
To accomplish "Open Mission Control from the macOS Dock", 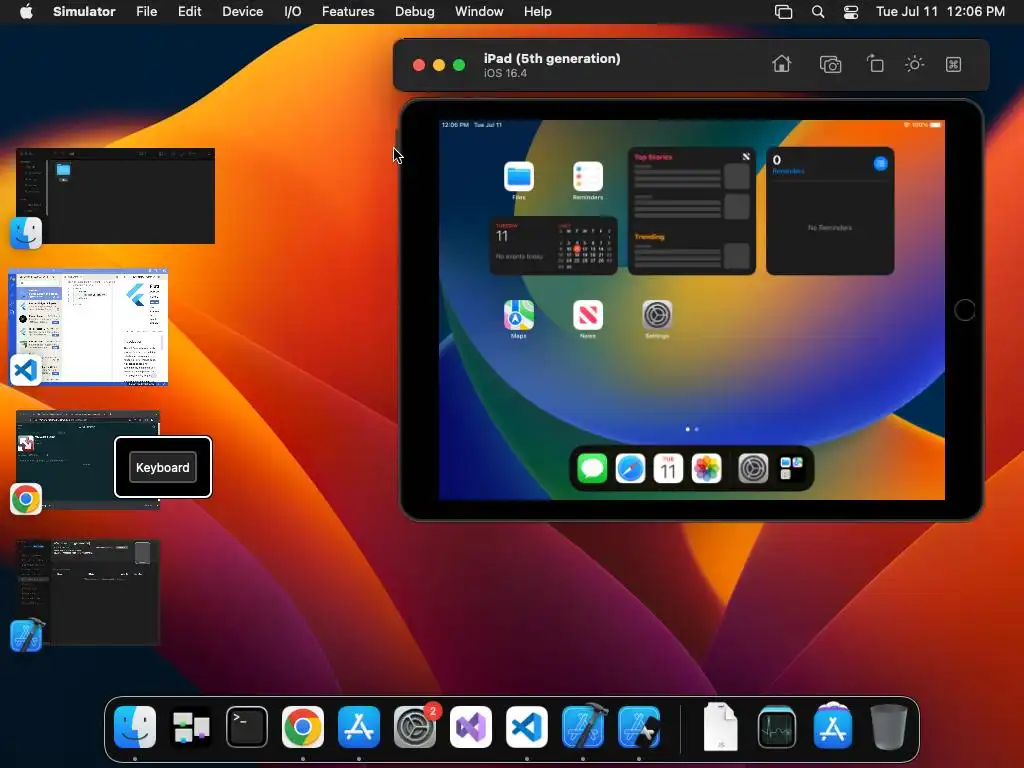I will point(191,727).
